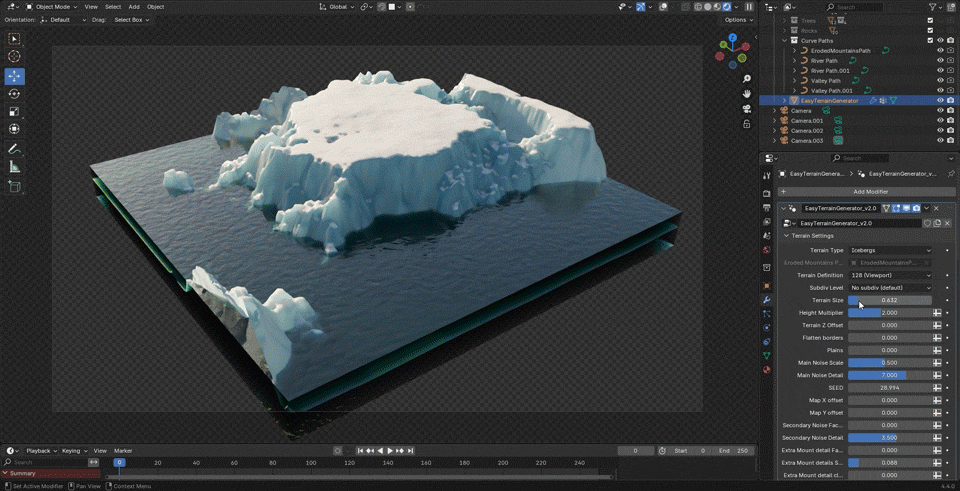The image size is (960, 491).
Task: Hide EasyTerrainGenerator in the viewport
Action: tap(940, 100)
